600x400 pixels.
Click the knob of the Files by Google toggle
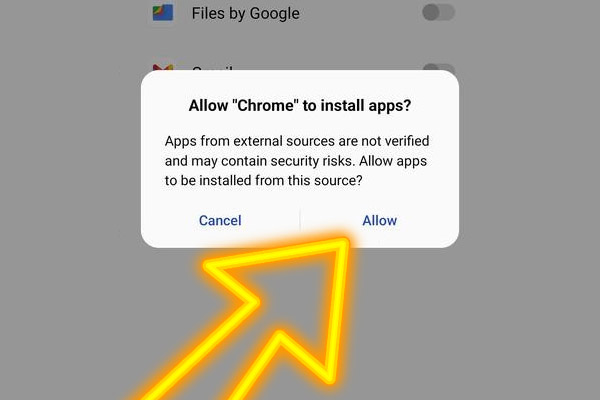click(x=431, y=13)
